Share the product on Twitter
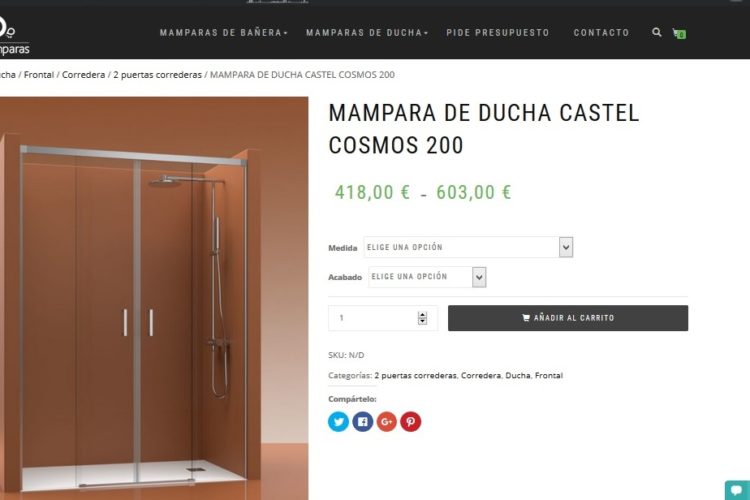750x500 pixels. 339,422
